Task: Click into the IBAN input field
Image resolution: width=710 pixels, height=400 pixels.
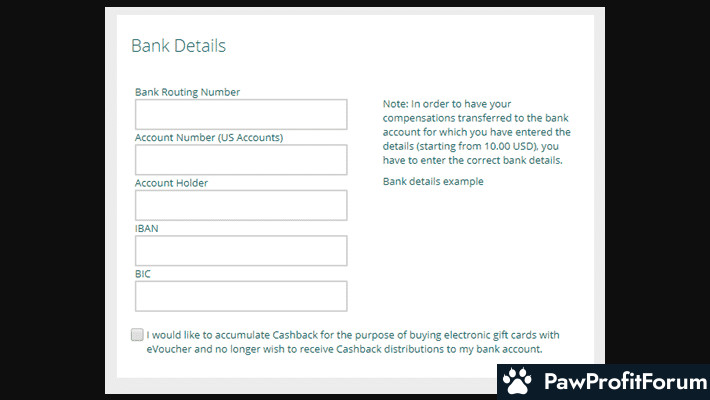Action: pyautogui.click(x=241, y=251)
